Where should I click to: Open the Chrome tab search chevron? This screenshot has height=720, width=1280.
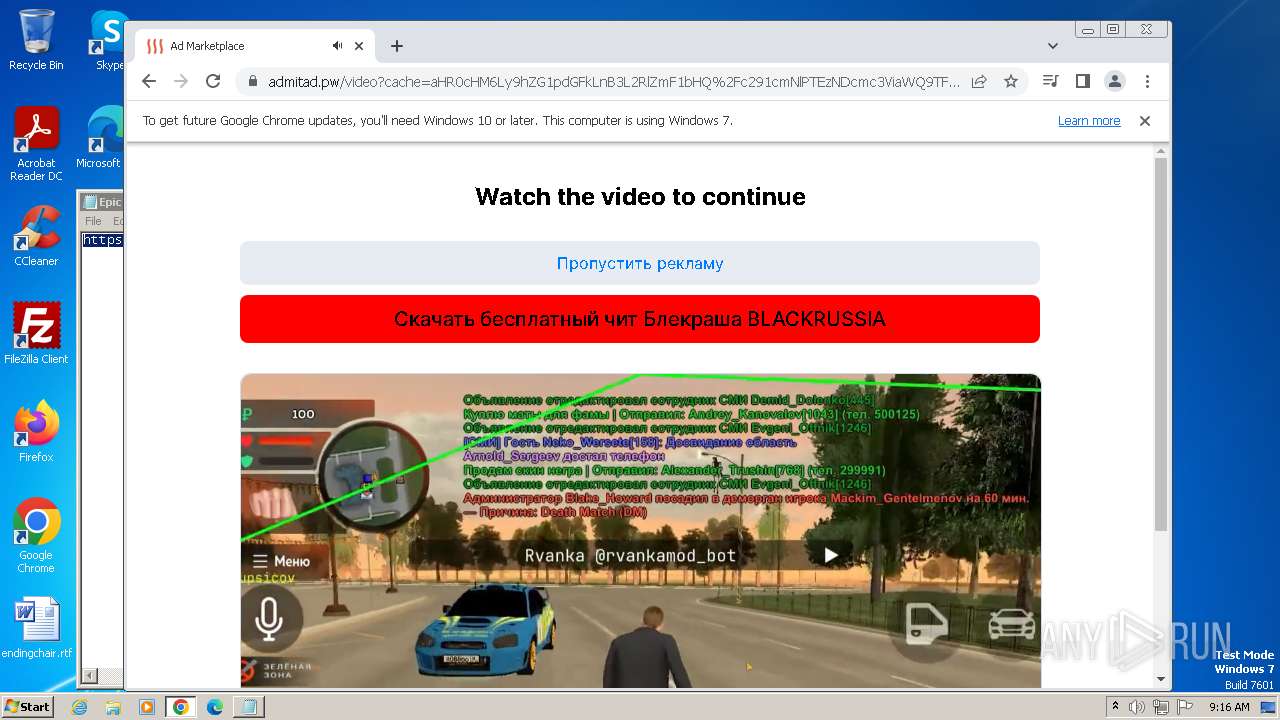pyautogui.click(x=1053, y=46)
